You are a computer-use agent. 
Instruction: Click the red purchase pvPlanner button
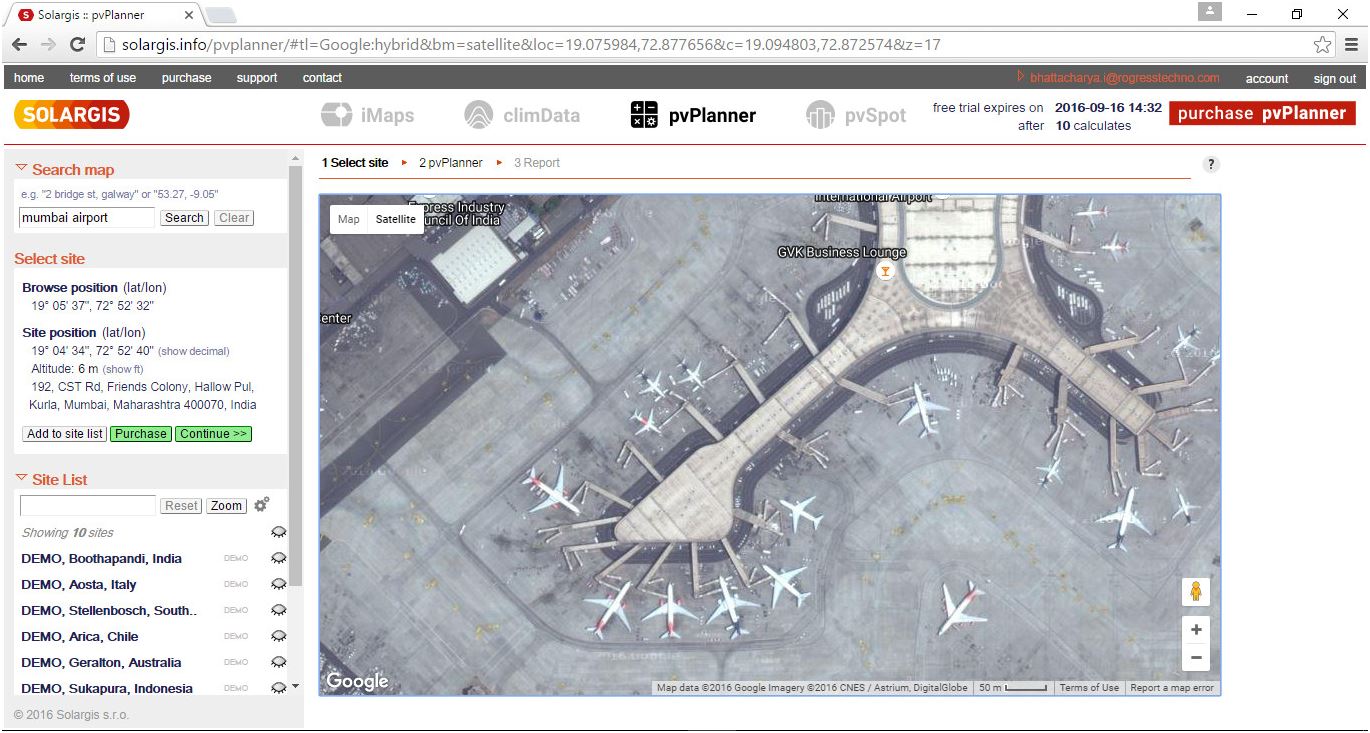pos(1262,113)
